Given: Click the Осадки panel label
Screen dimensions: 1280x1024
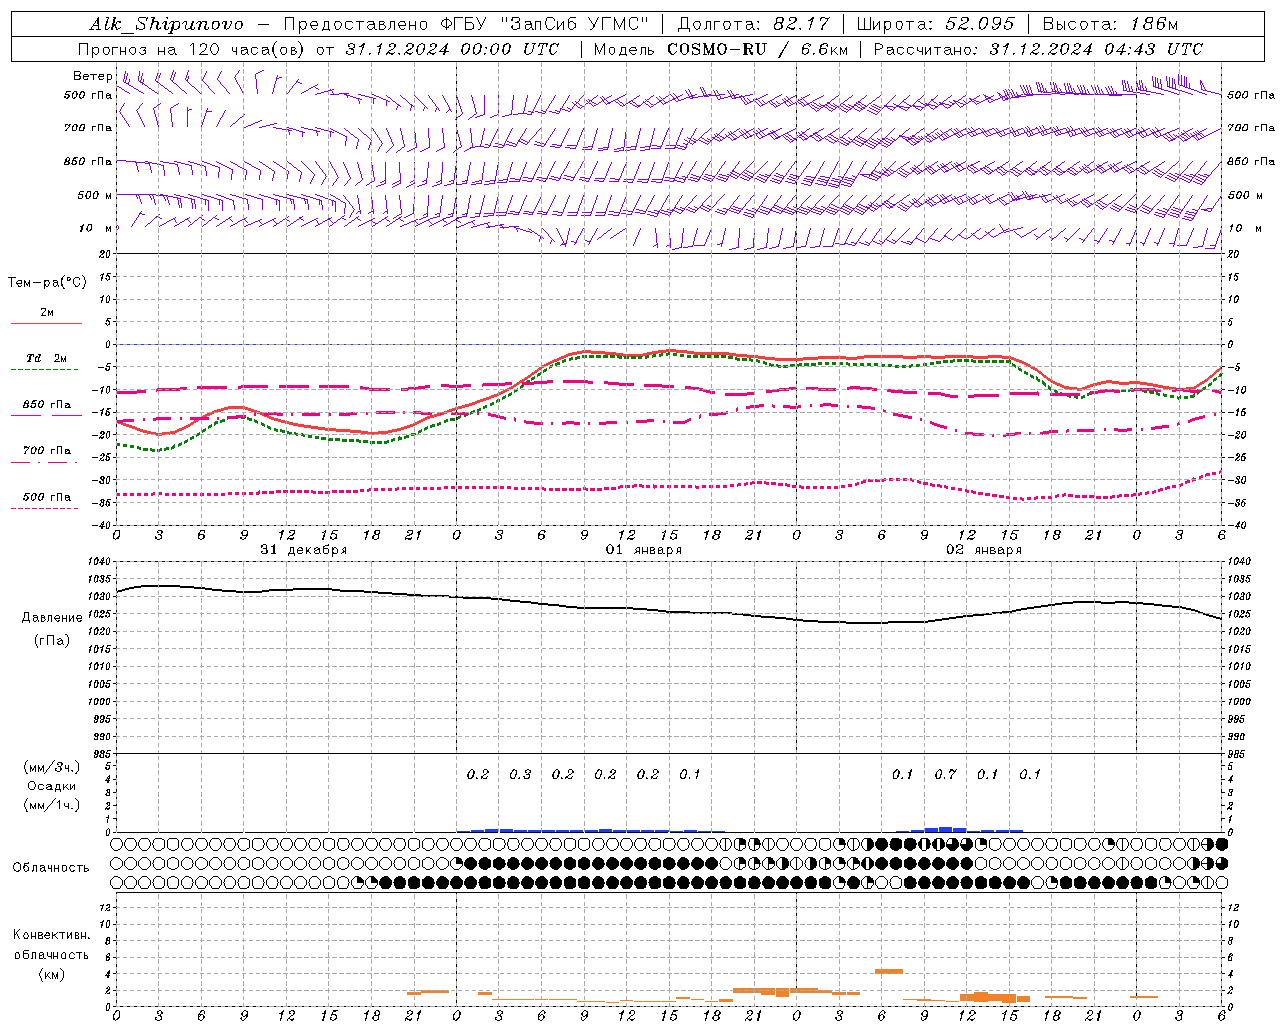Looking at the screenshot, I should (x=51, y=786).
